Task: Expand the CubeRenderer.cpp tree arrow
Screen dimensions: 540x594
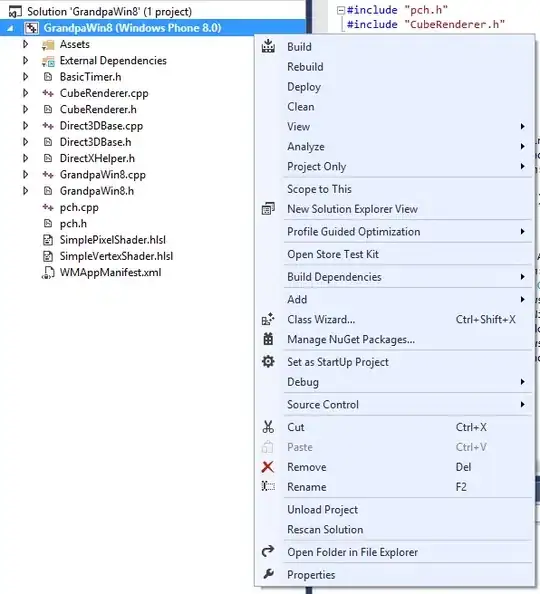Action: pos(25,93)
